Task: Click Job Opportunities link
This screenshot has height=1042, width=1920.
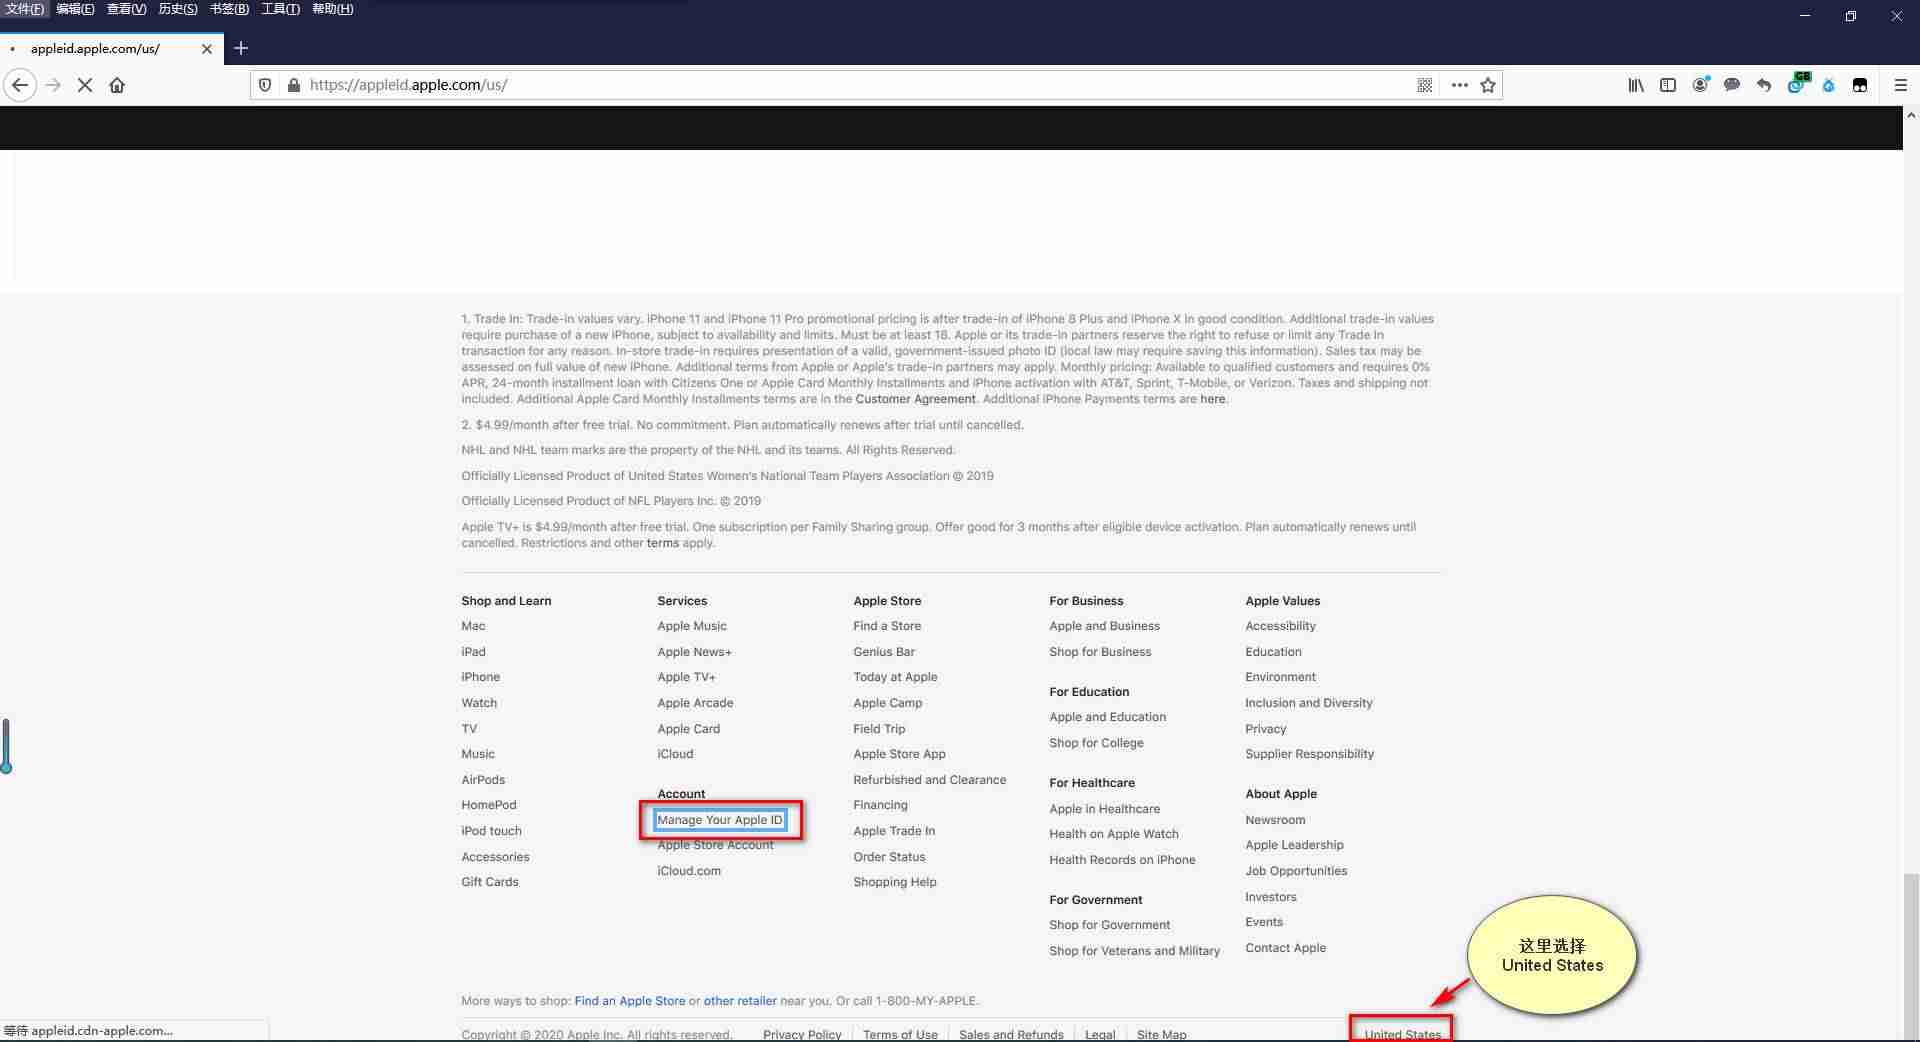Action: 1296,871
